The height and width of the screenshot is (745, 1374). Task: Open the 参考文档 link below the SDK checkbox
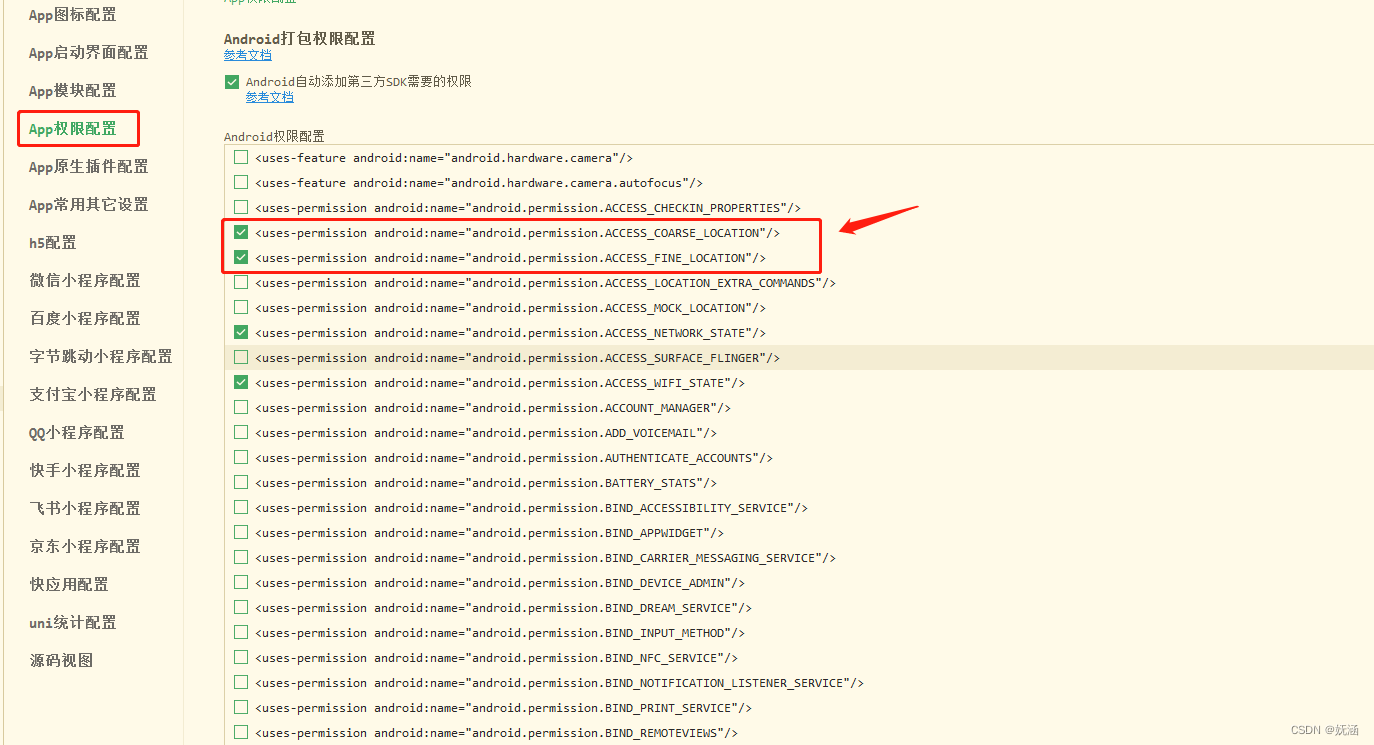pyautogui.click(x=269, y=96)
